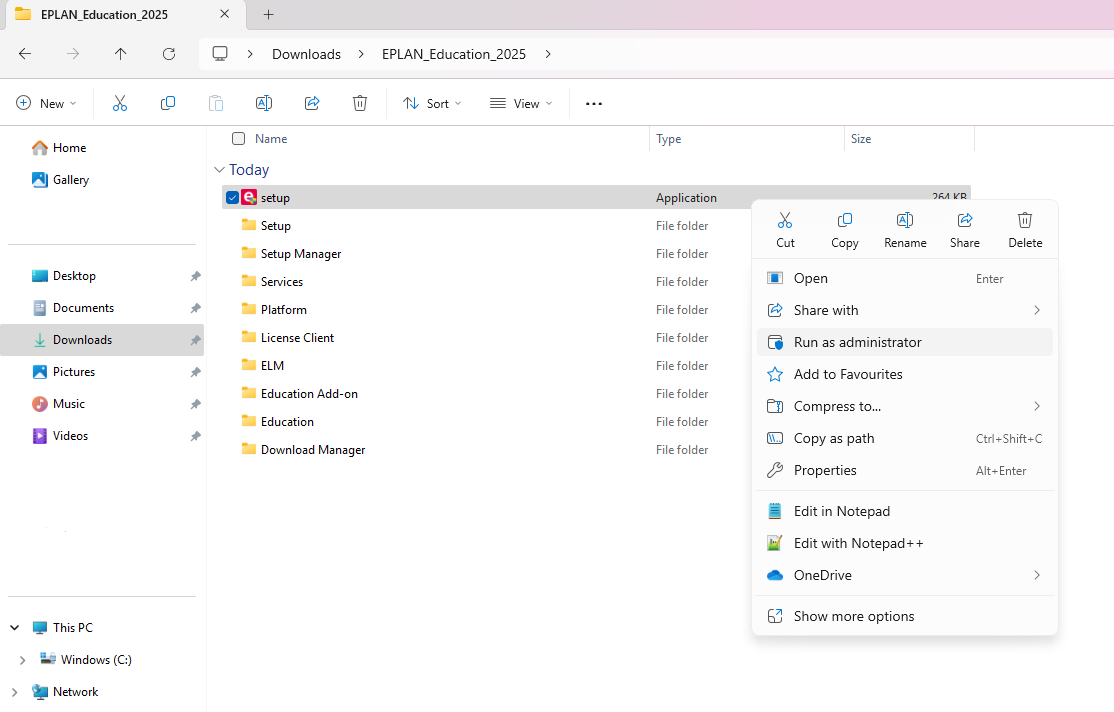Share the setup file via Share icon

(964, 228)
